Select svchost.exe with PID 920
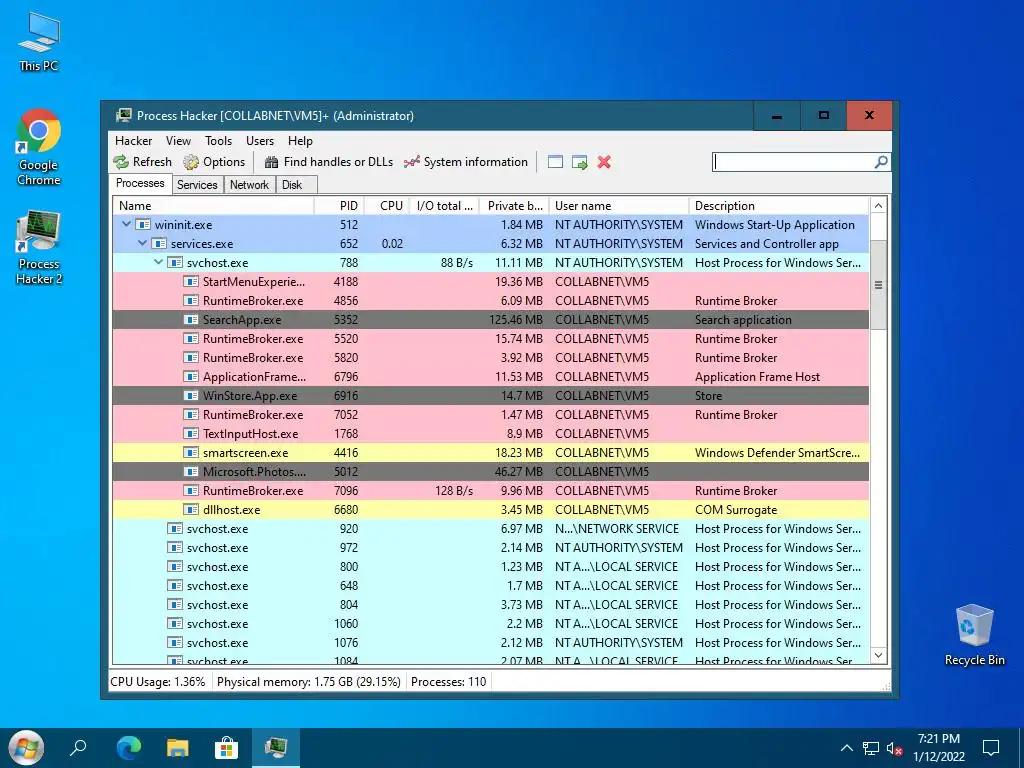The width and height of the screenshot is (1024, 768). click(x=490, y=528)
